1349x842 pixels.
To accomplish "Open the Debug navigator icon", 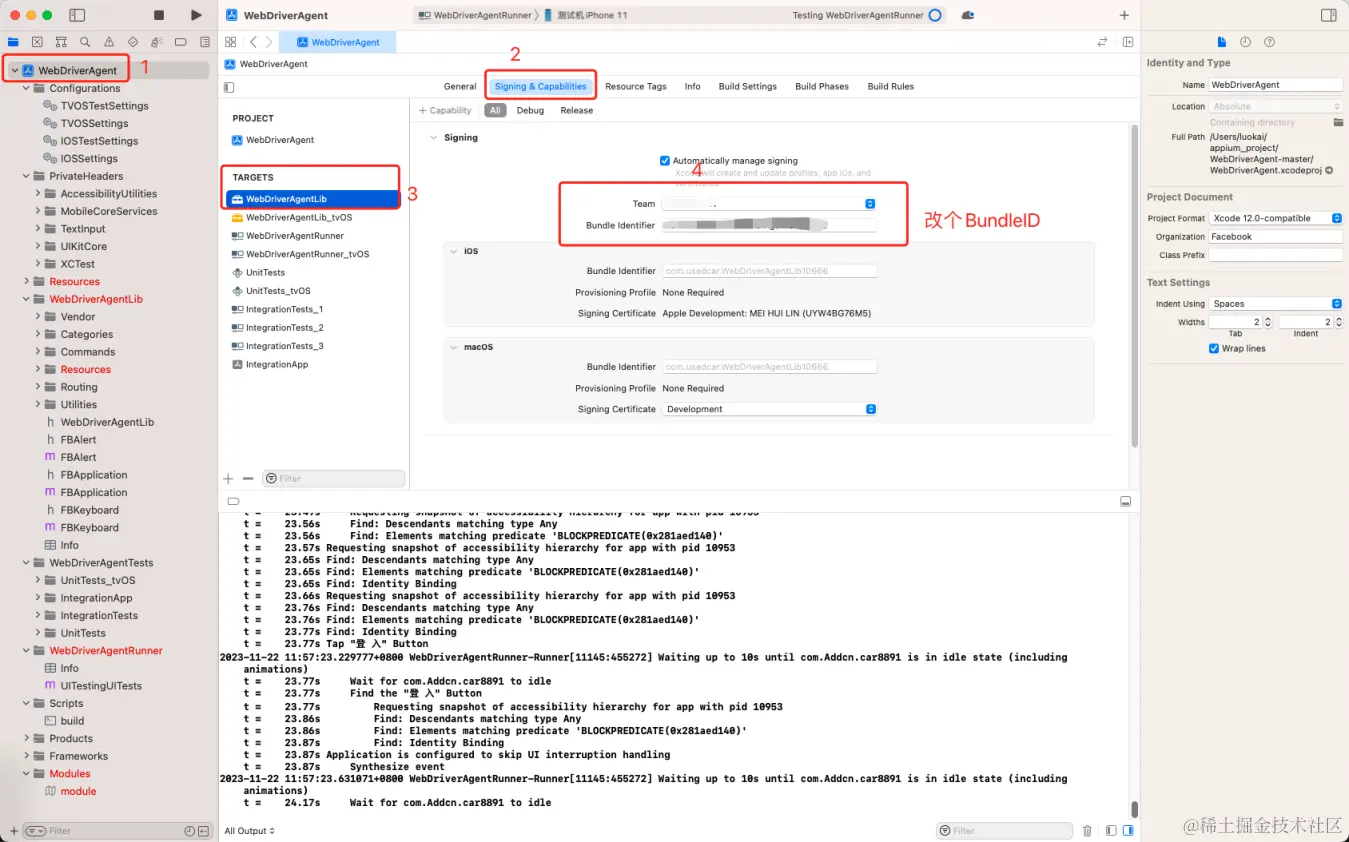I will pos(157,42).
